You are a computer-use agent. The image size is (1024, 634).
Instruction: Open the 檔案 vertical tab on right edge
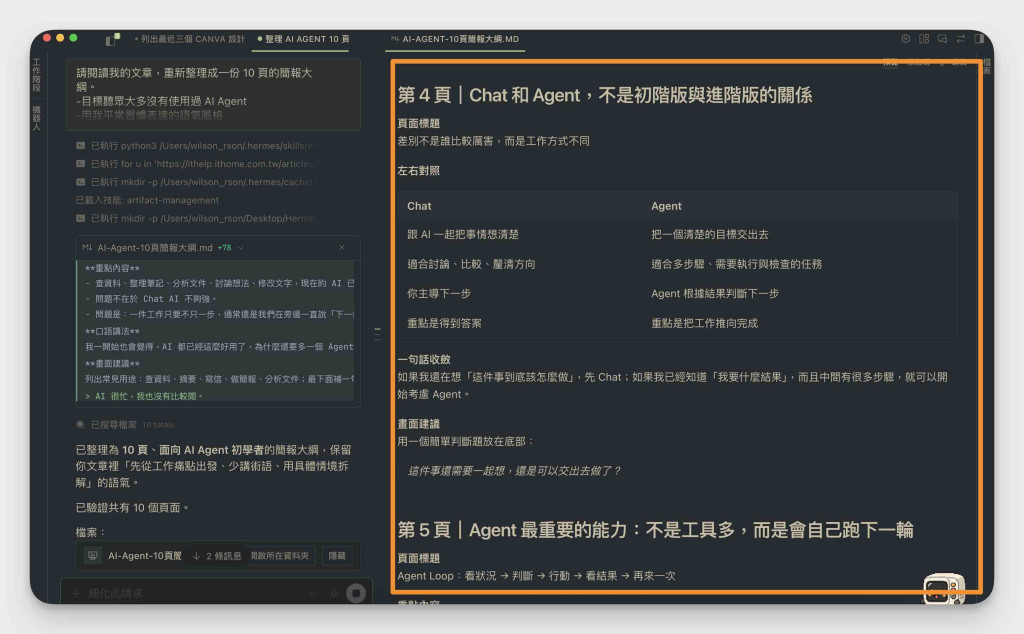click(x=987, y=65)
